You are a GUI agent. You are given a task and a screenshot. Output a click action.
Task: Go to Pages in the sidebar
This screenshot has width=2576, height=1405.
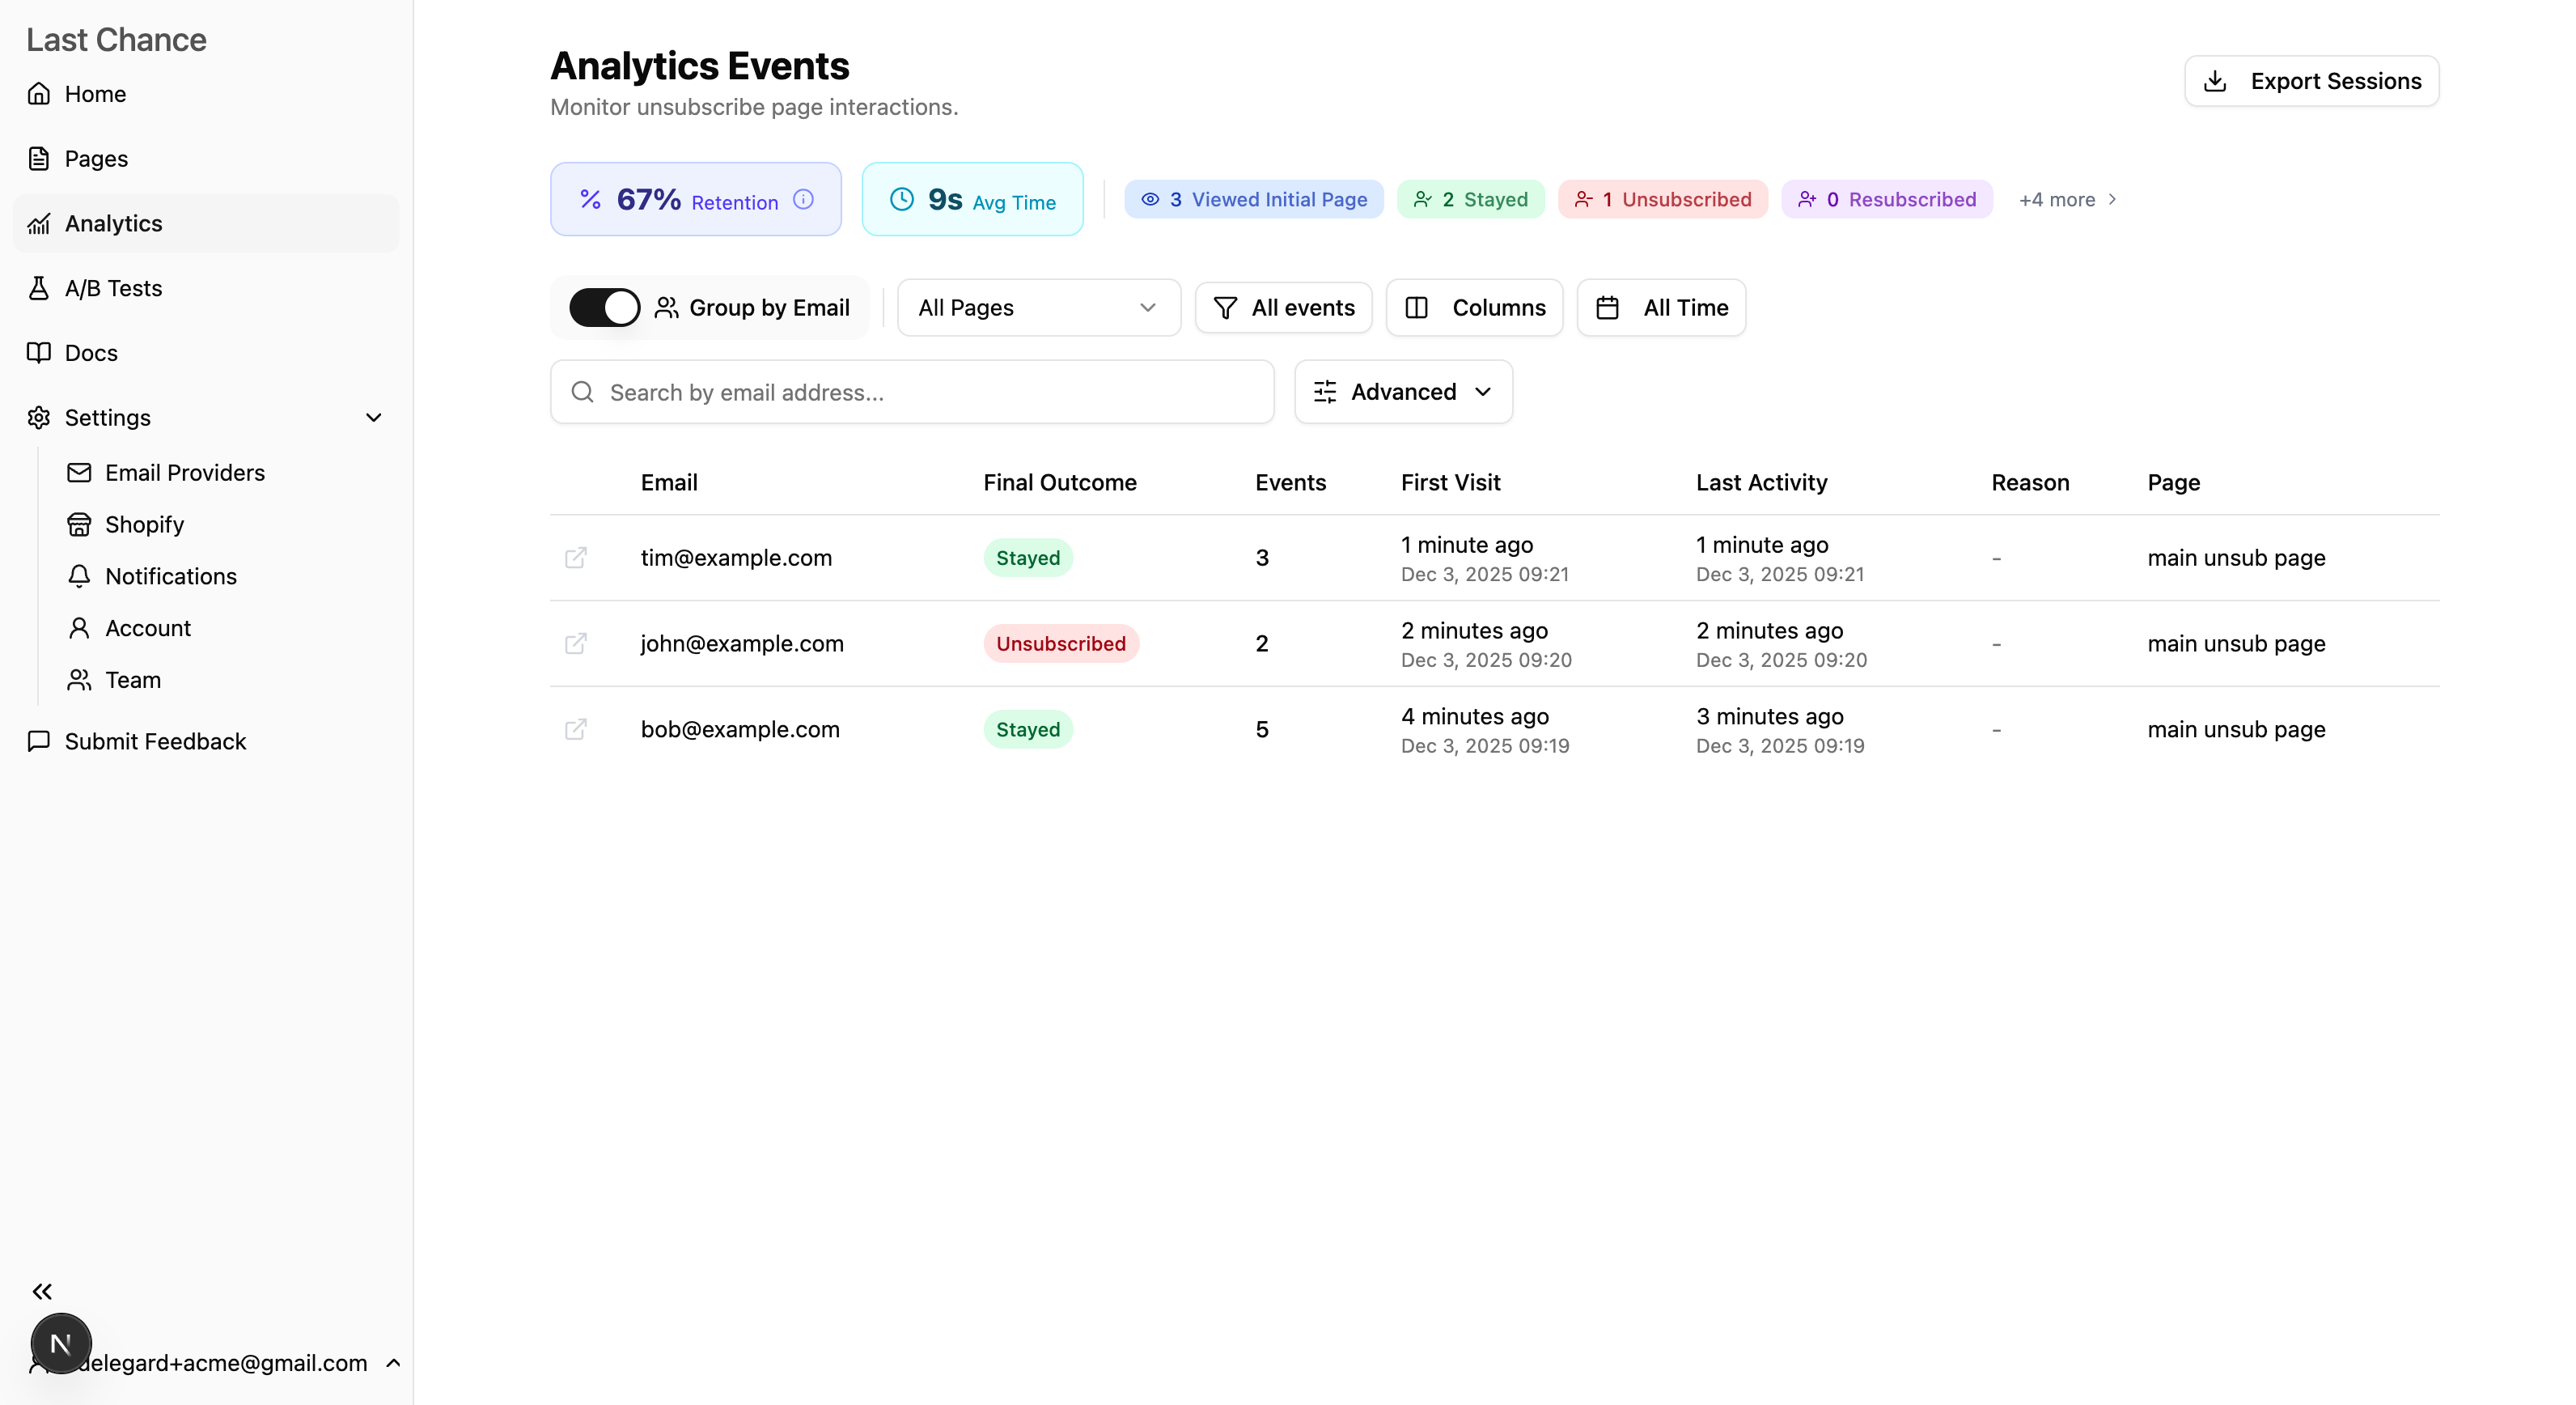coord(96,159)
